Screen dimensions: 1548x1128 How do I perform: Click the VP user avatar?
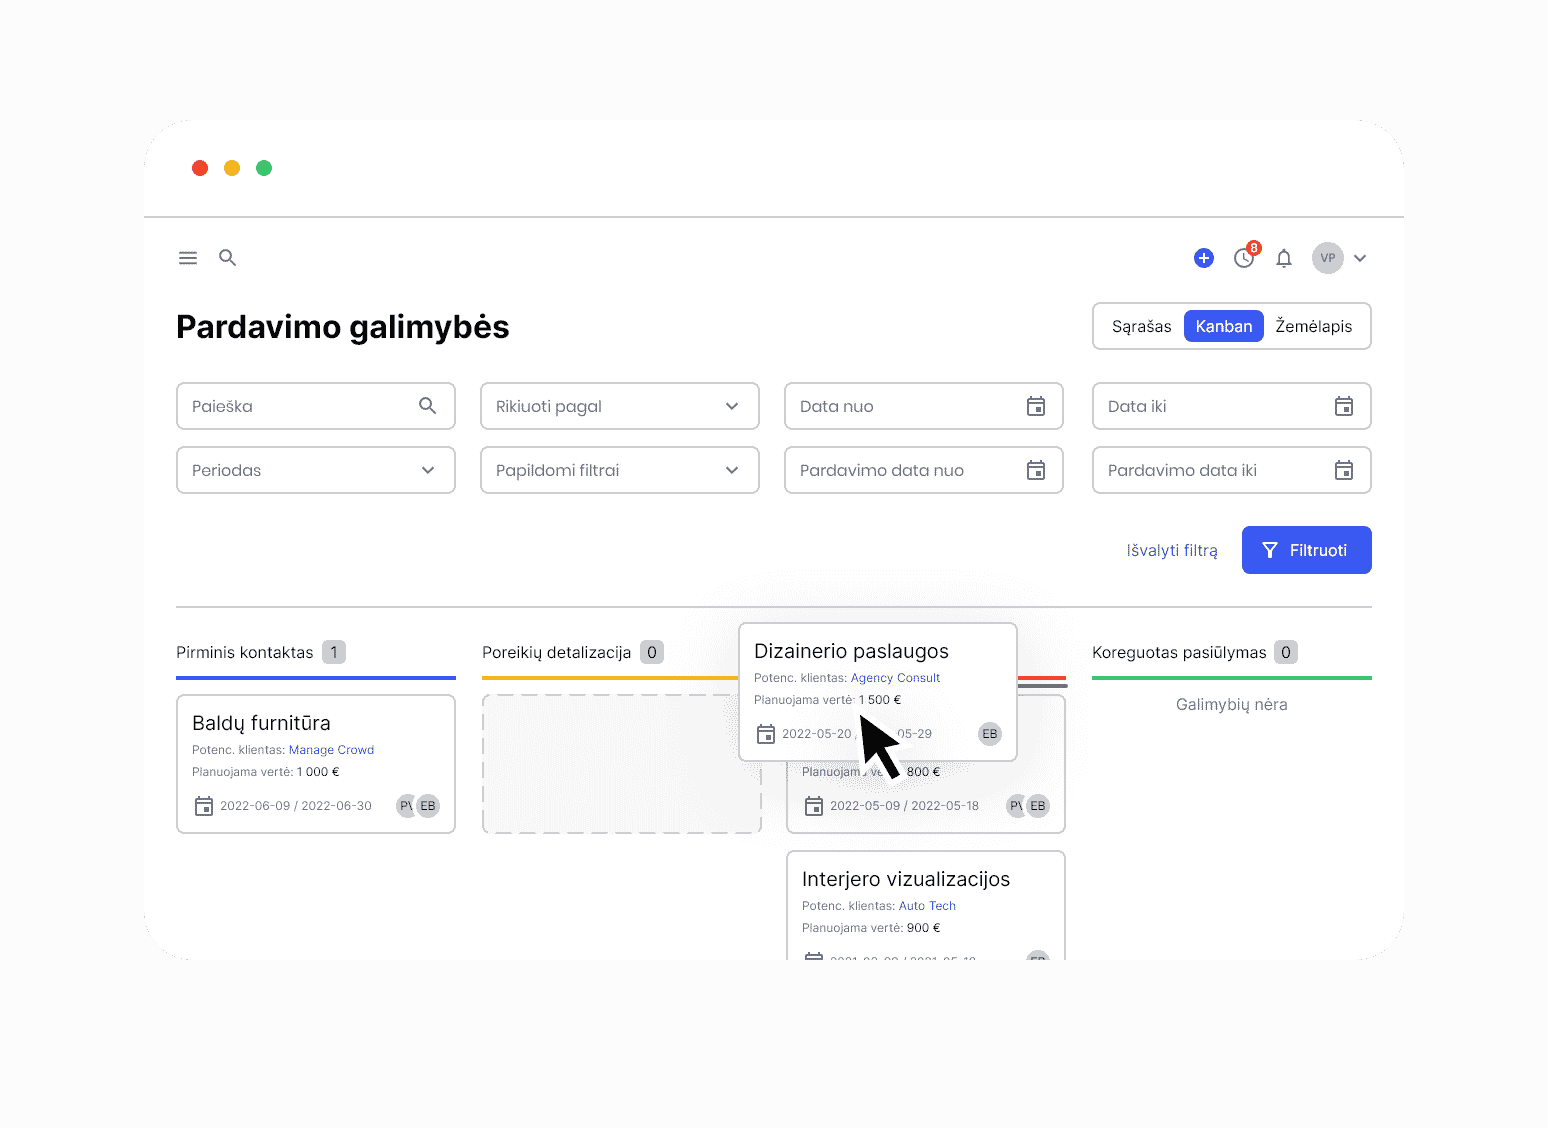[x=1327, y=258]
